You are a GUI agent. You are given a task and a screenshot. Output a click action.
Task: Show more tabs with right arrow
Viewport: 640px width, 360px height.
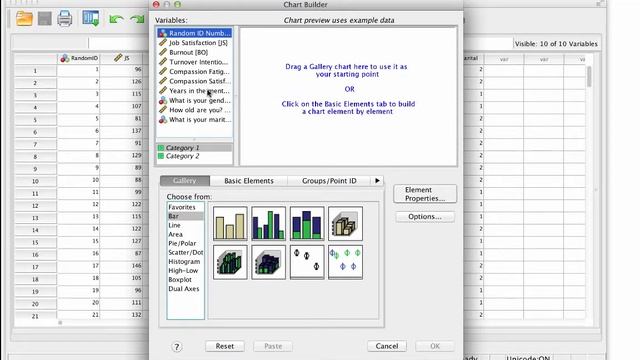coord(377,180)
